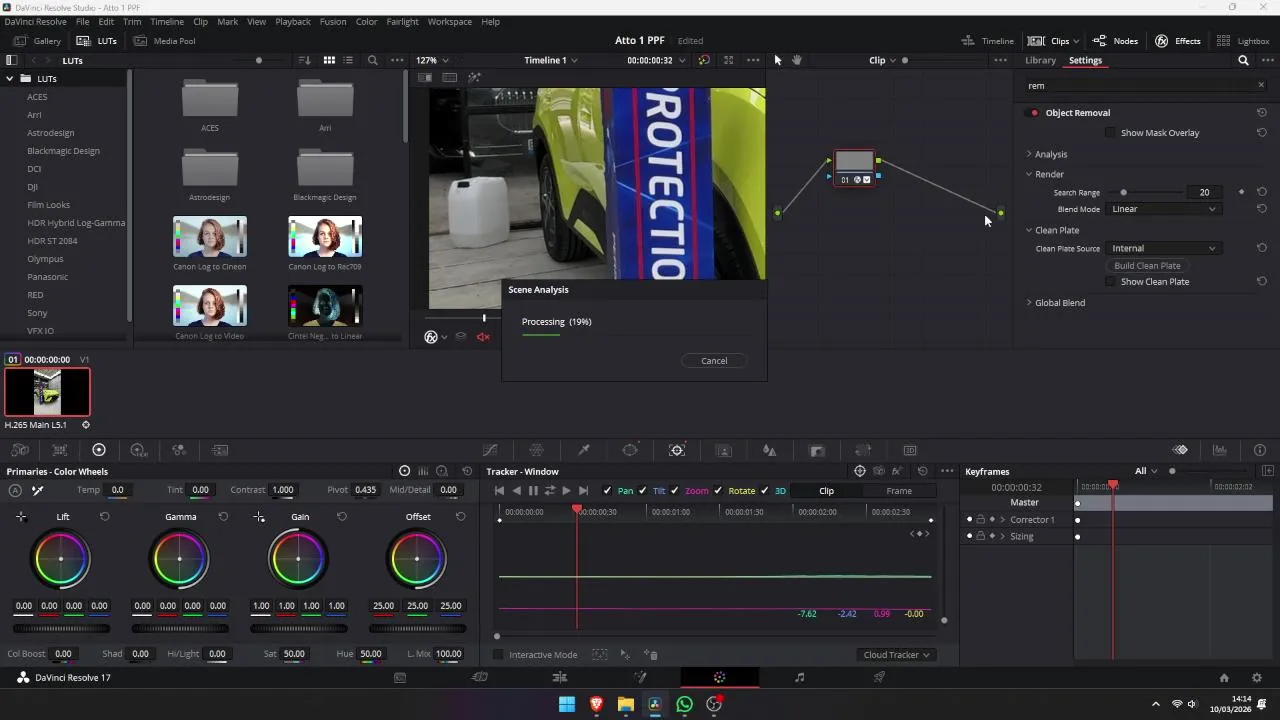Open the Qualifier eyedropper palette
The height and width of the screenshot is (720, 1280).
pos(584,451)
